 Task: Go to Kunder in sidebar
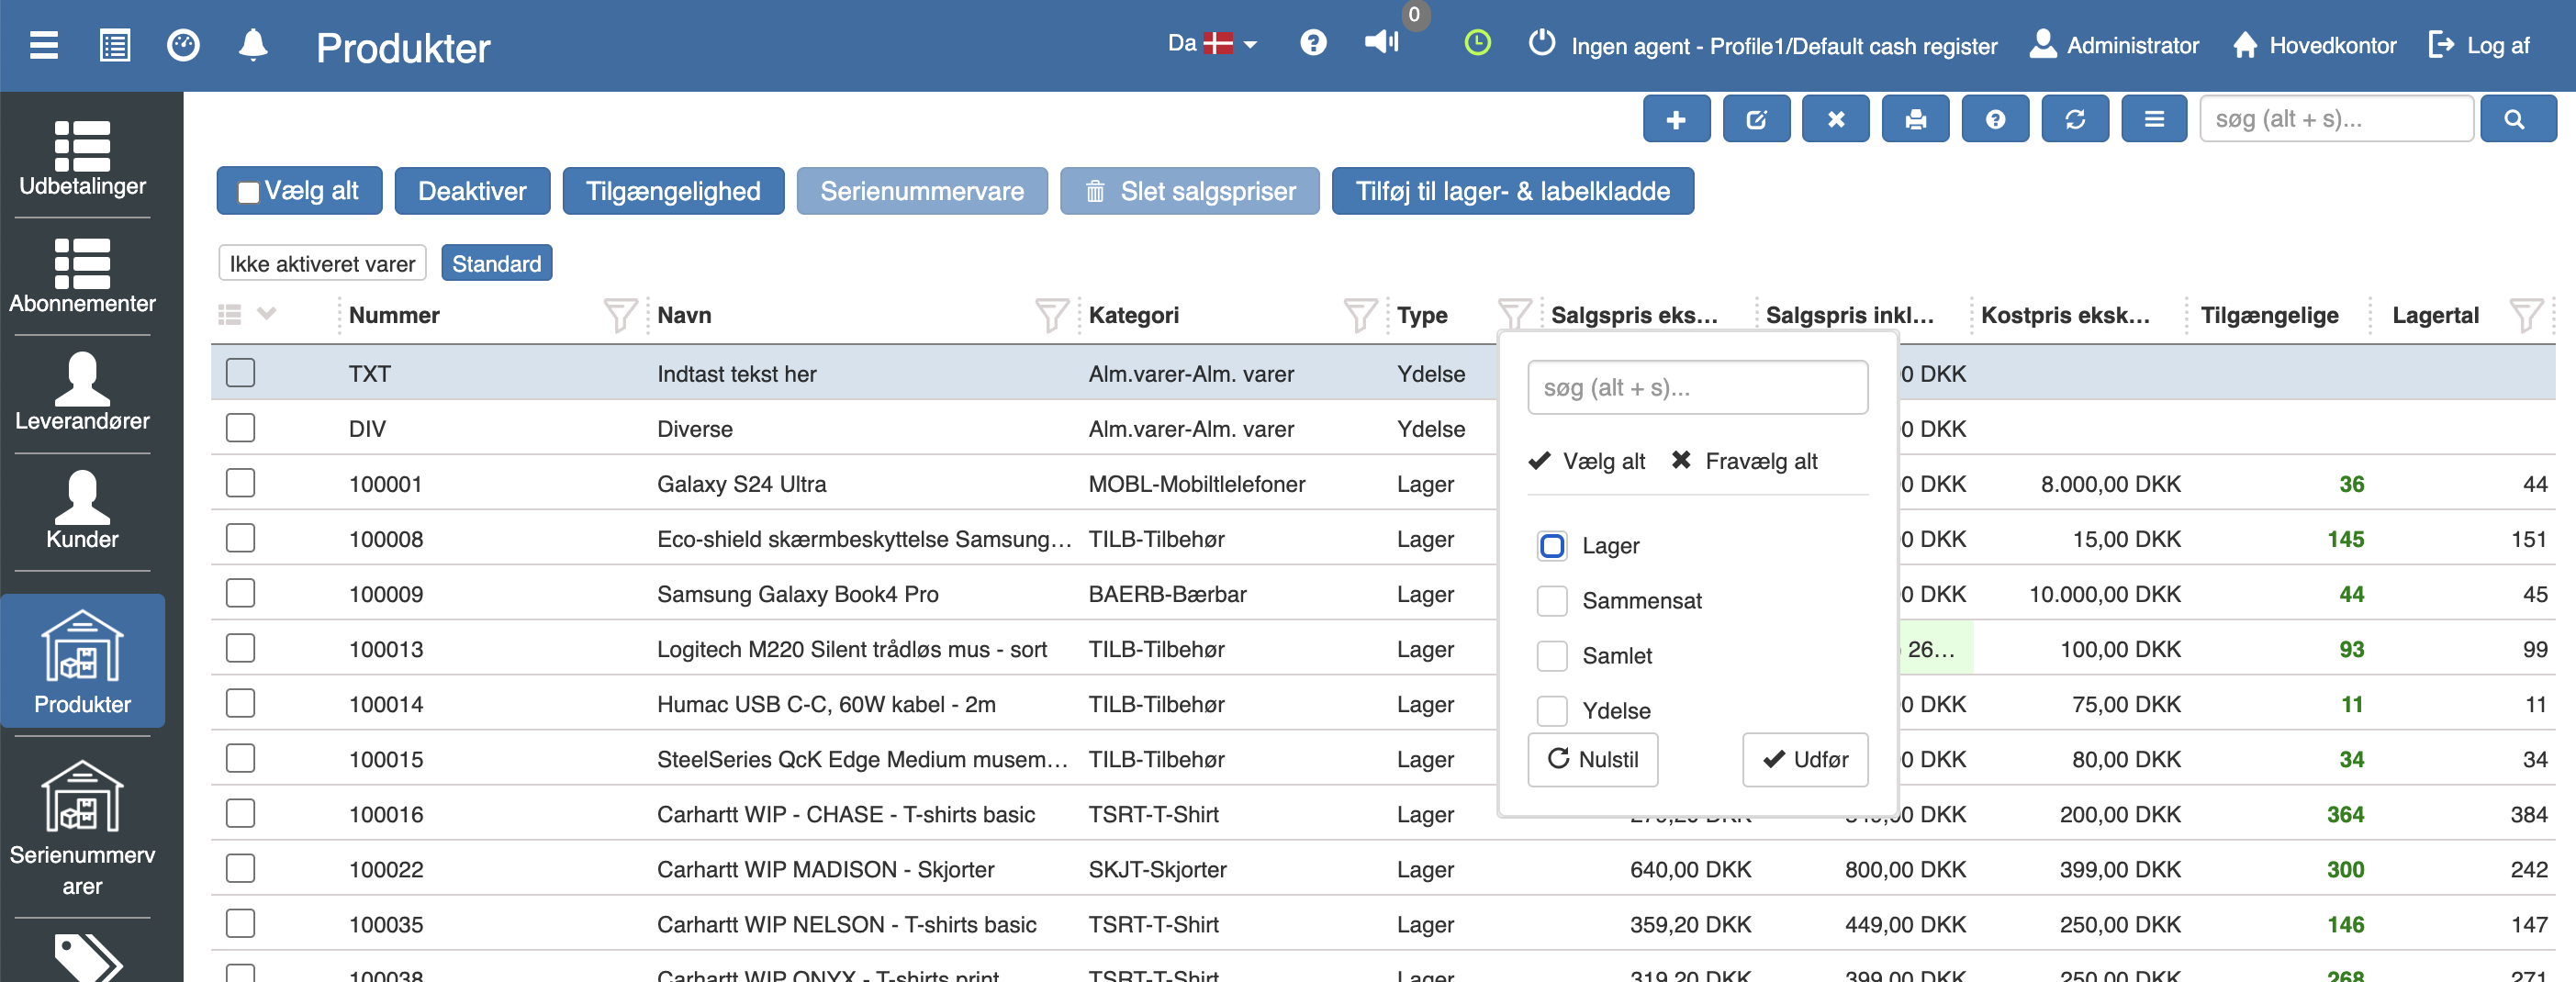coord(82,512)
